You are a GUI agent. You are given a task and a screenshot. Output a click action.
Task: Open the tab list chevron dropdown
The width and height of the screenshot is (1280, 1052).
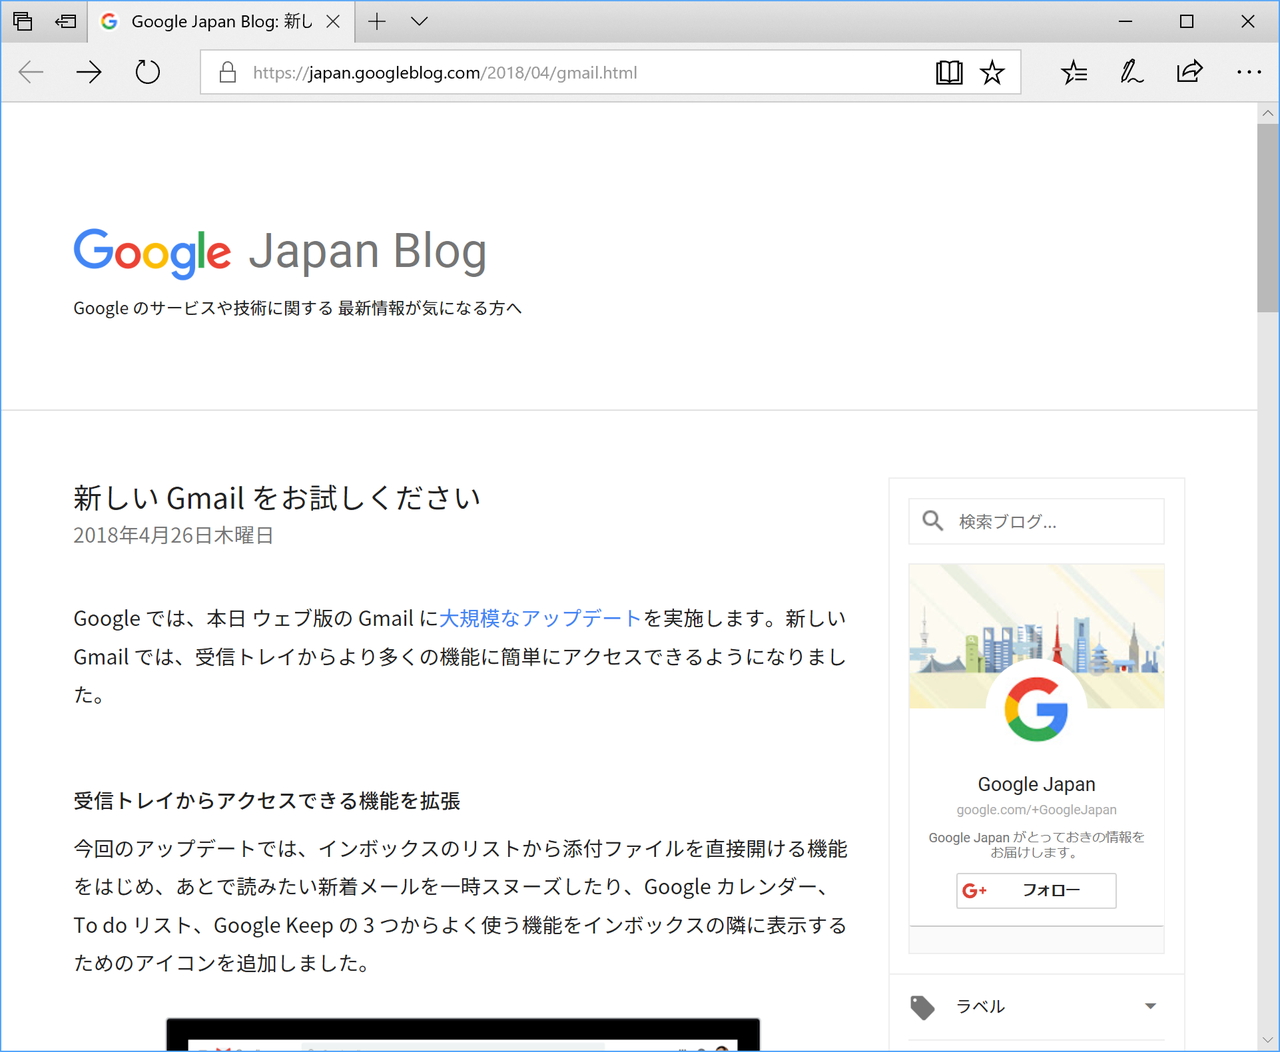[x=418, y=21]
